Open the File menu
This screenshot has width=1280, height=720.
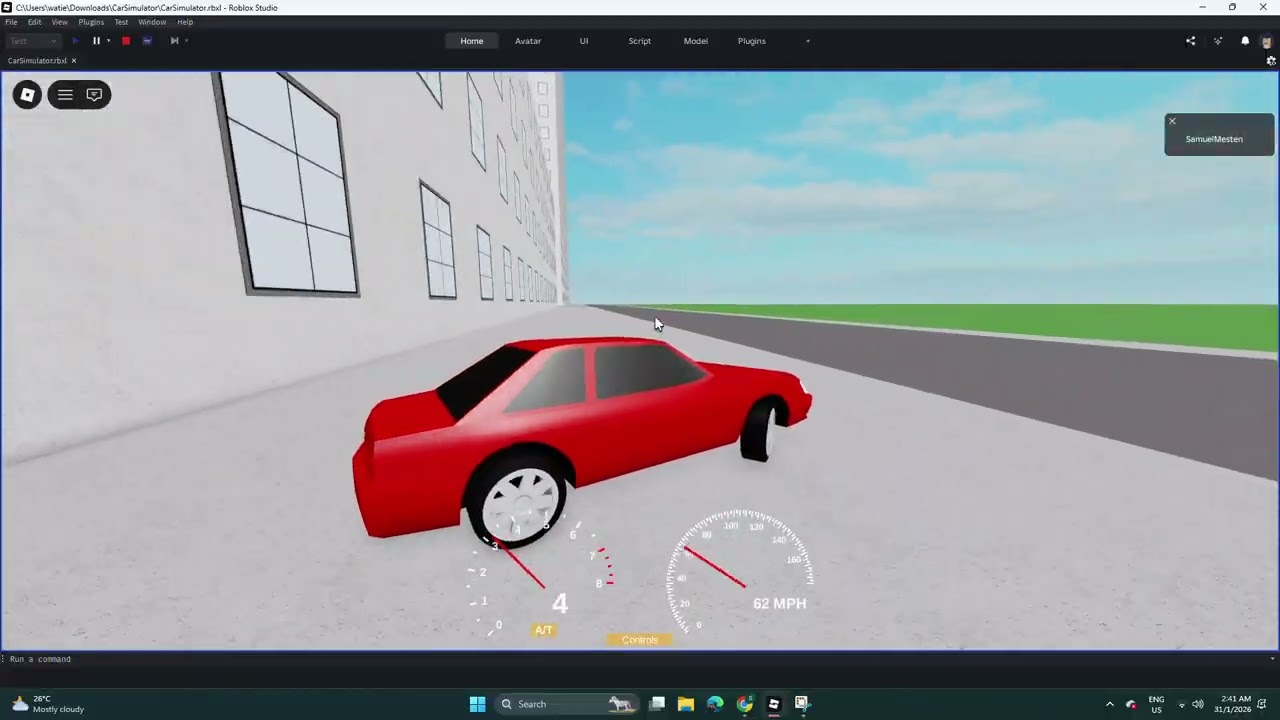(x=11, y=22)
